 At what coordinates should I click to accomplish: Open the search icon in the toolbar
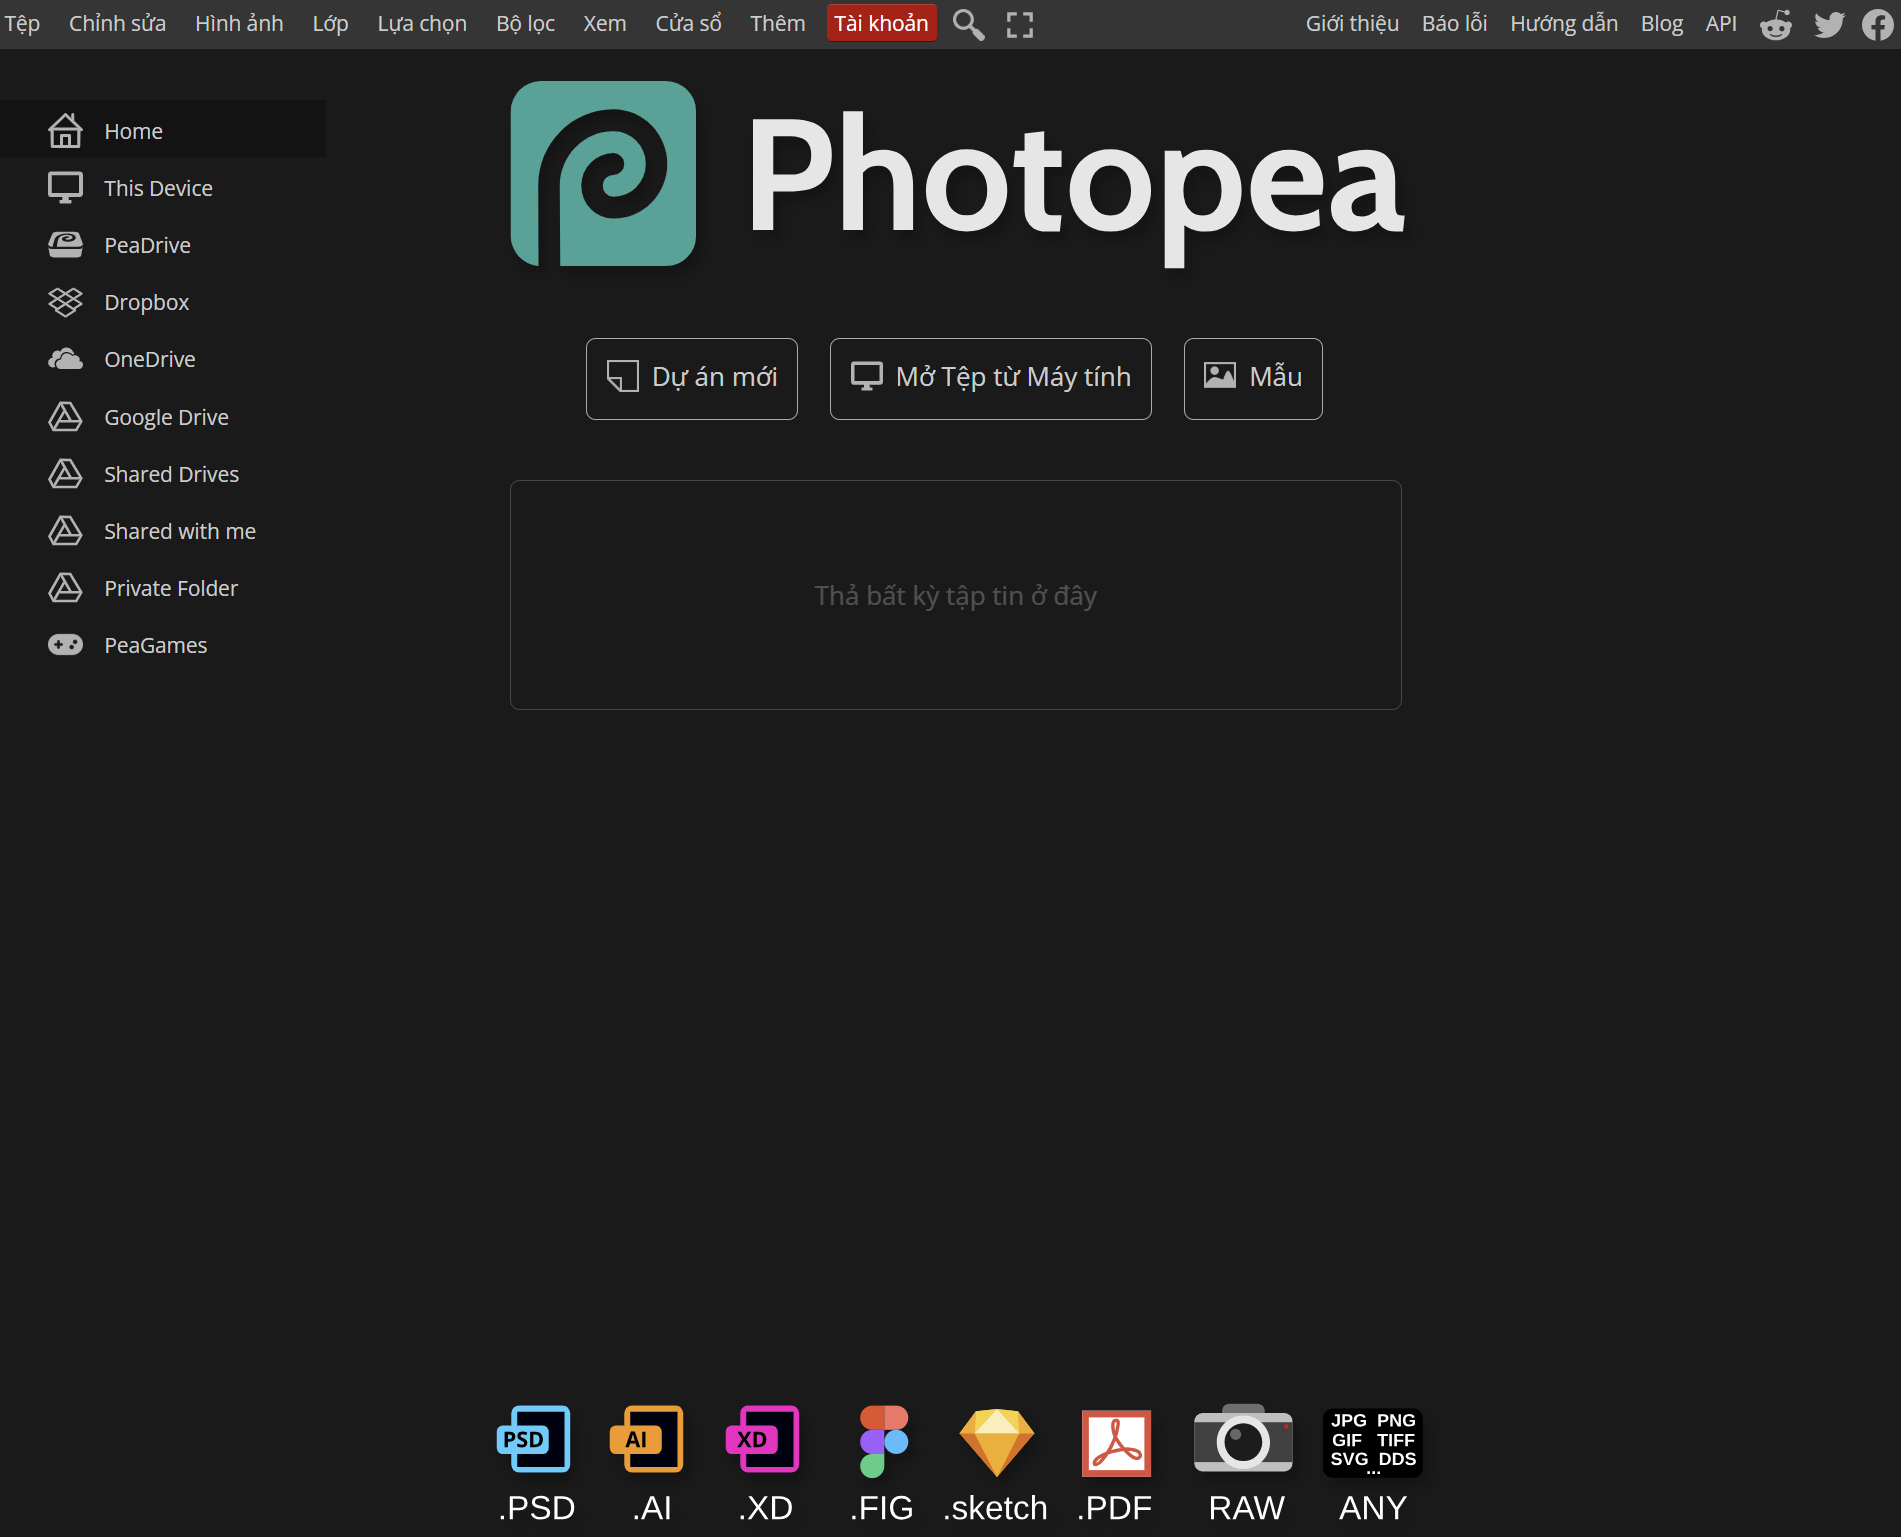click(966, 23)
